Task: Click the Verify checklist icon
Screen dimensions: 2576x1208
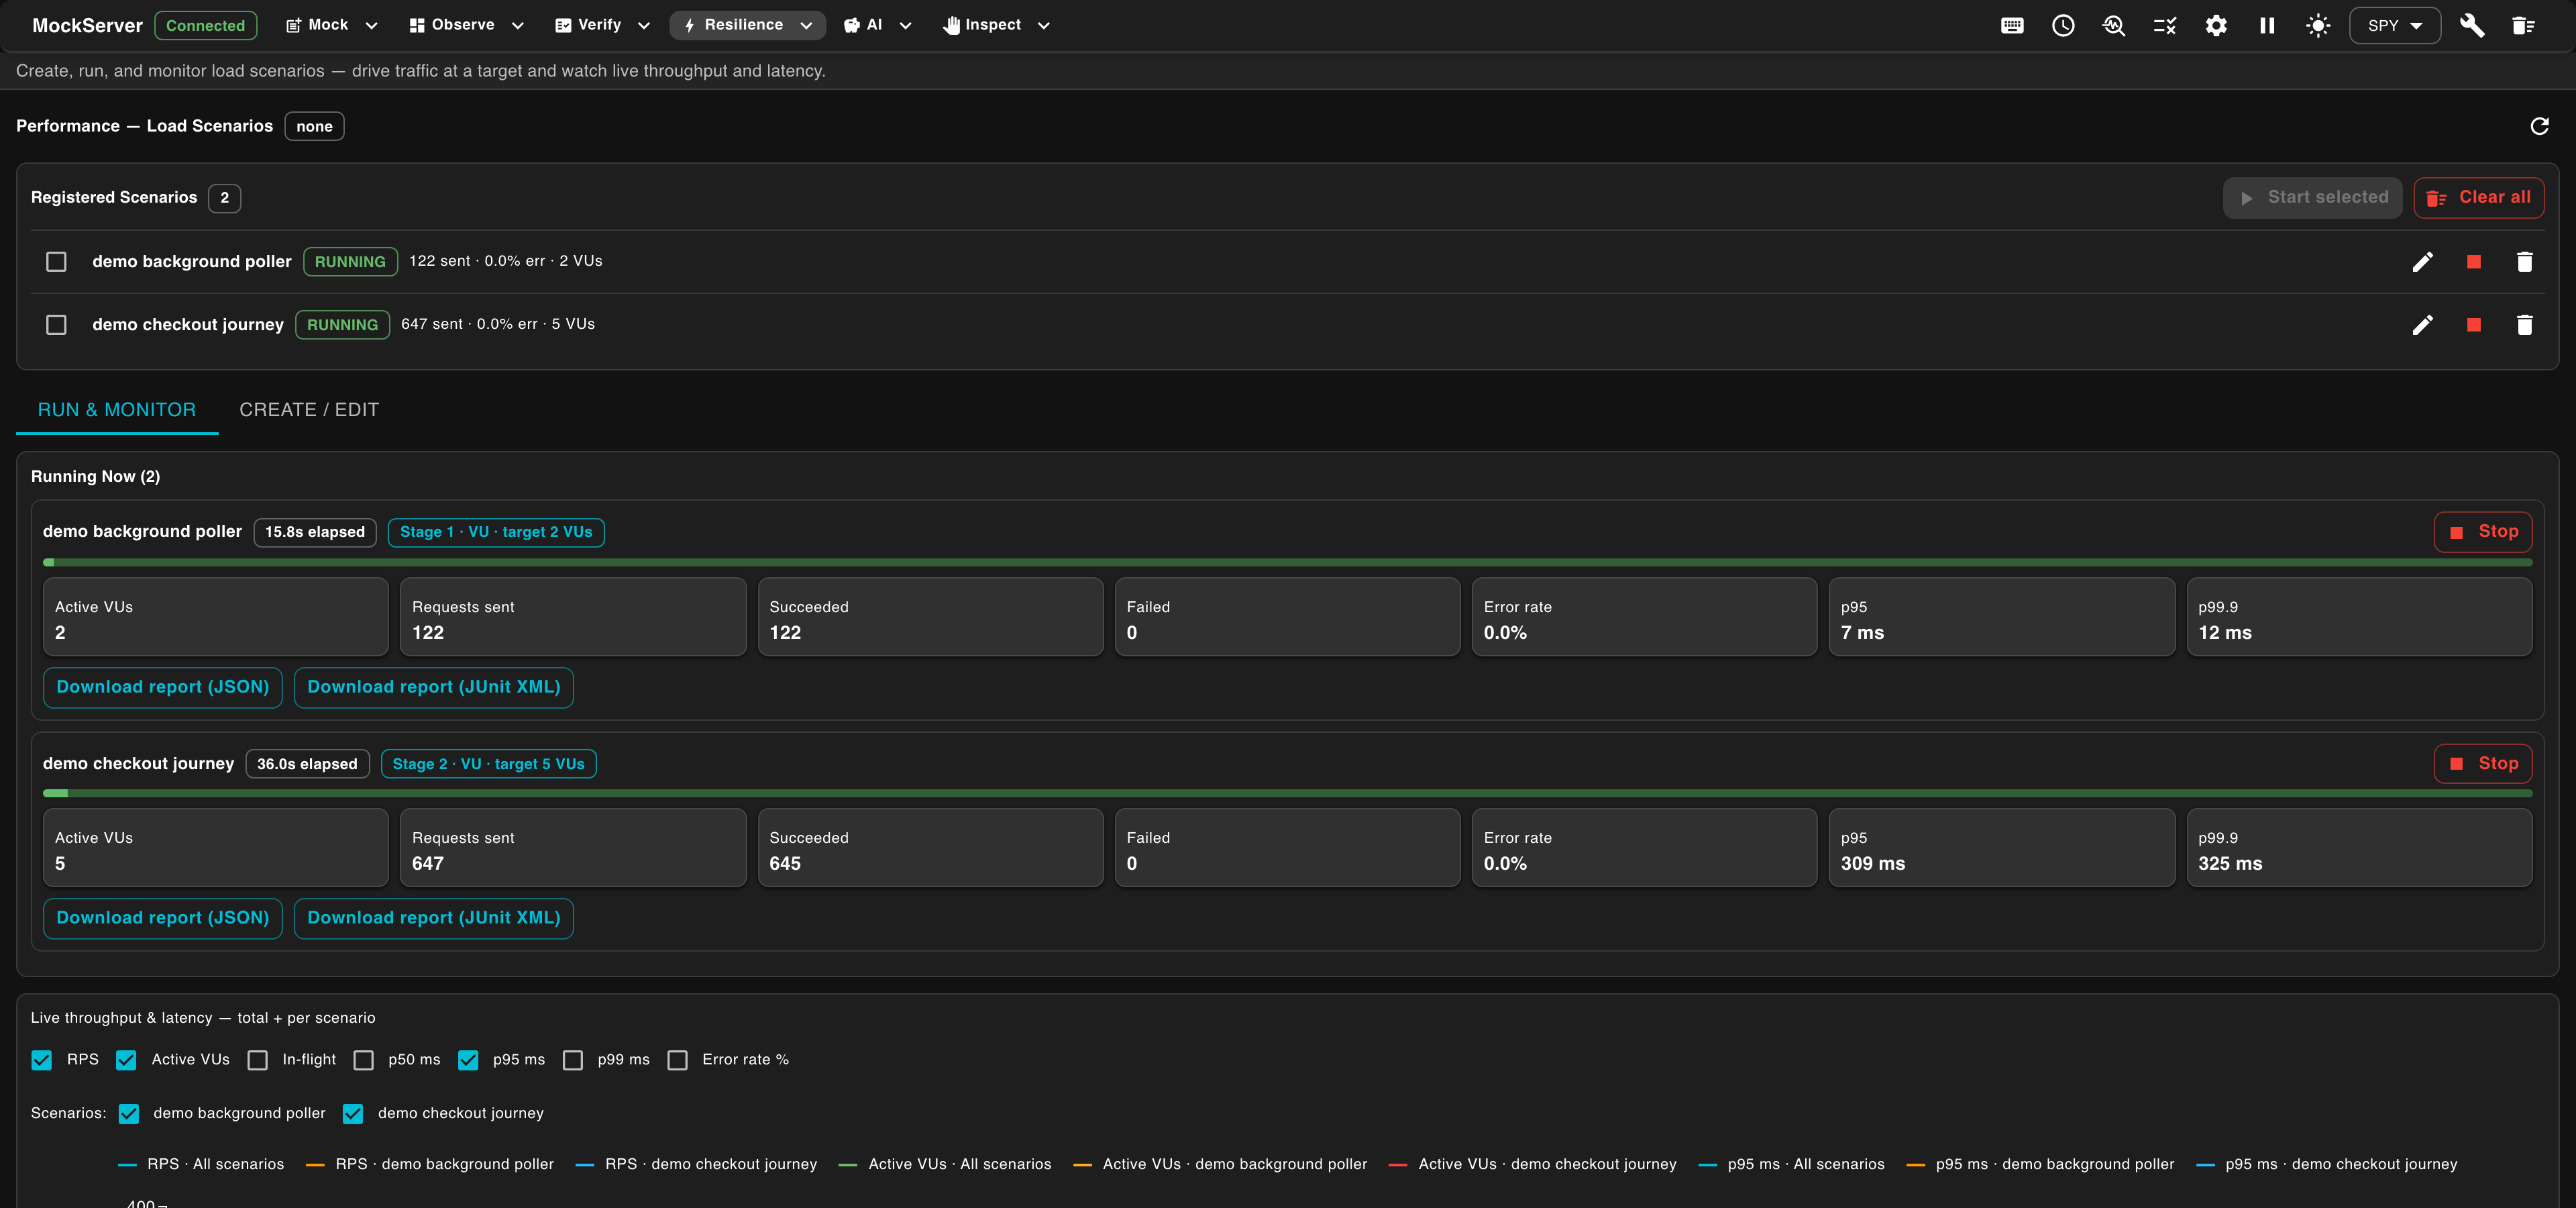Action: [x=563, y=26]
